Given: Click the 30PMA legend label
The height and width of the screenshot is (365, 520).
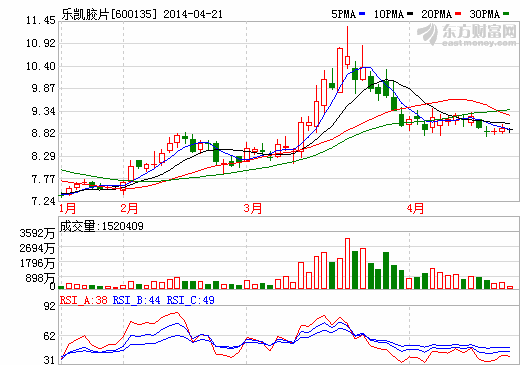Looking at the screenshot, I should coord(485,14).
